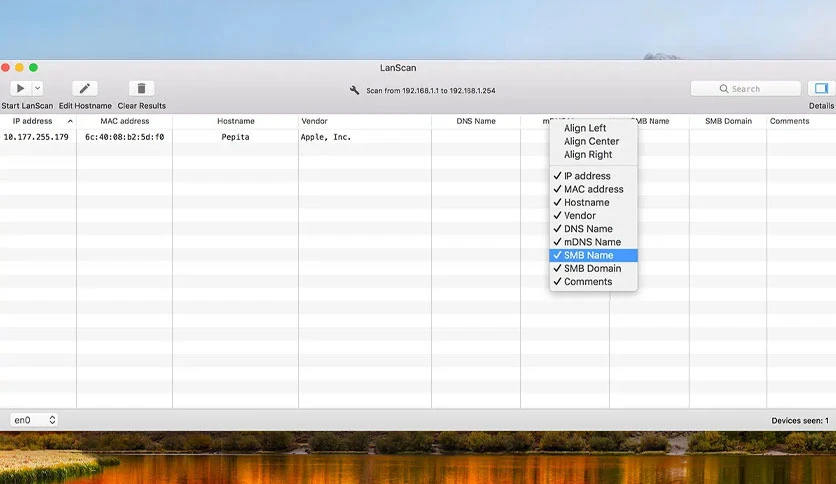The width and height of the screenshot is (836, 484).
Task: Sort by IP address column header
Action: 33,121
